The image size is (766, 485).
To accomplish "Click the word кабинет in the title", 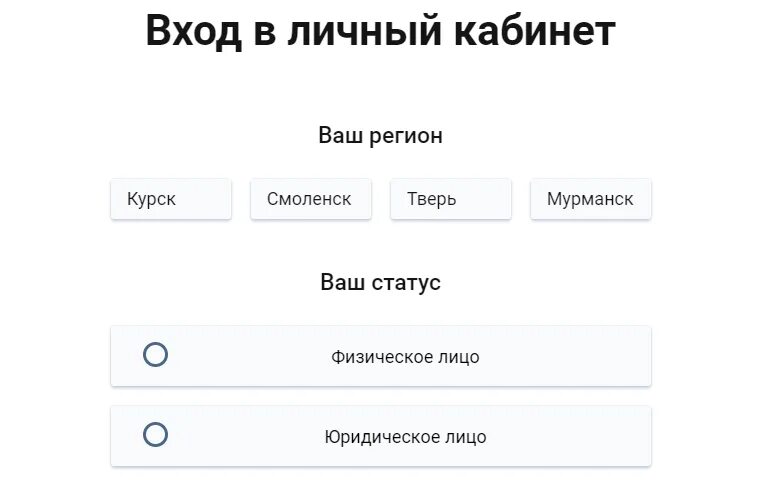I will [534, 31].
